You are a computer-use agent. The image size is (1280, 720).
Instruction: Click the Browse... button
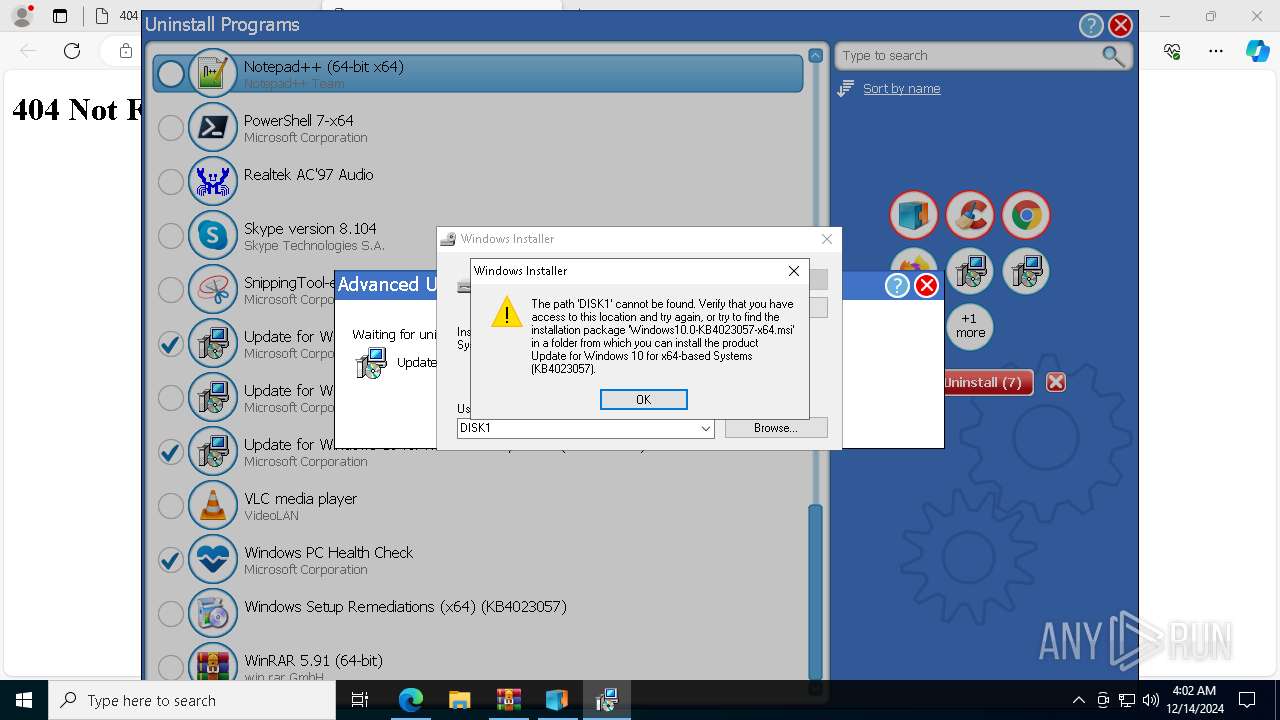click(x=776, y=428)
